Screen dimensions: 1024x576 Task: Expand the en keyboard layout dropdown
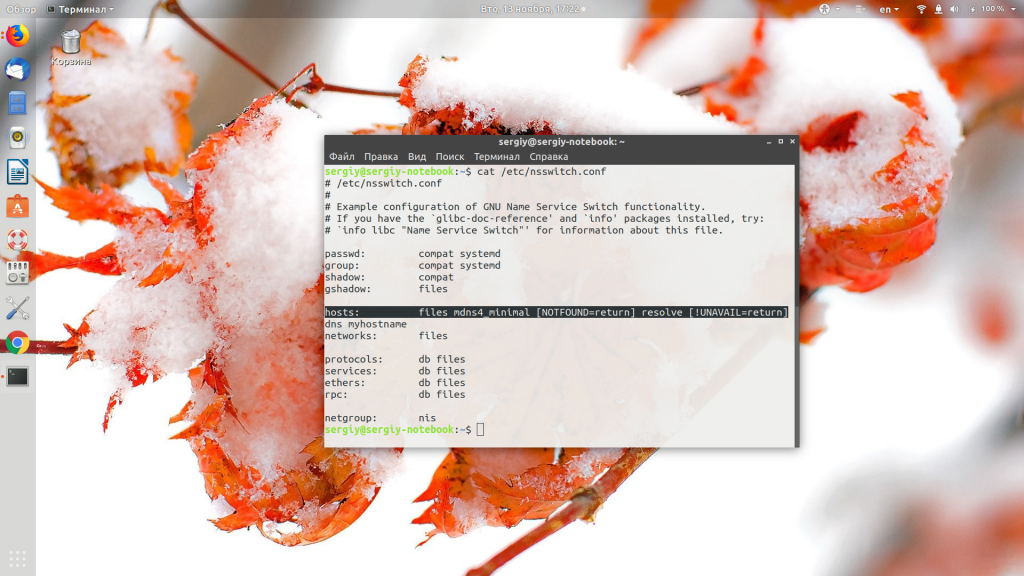click(889, 9)
